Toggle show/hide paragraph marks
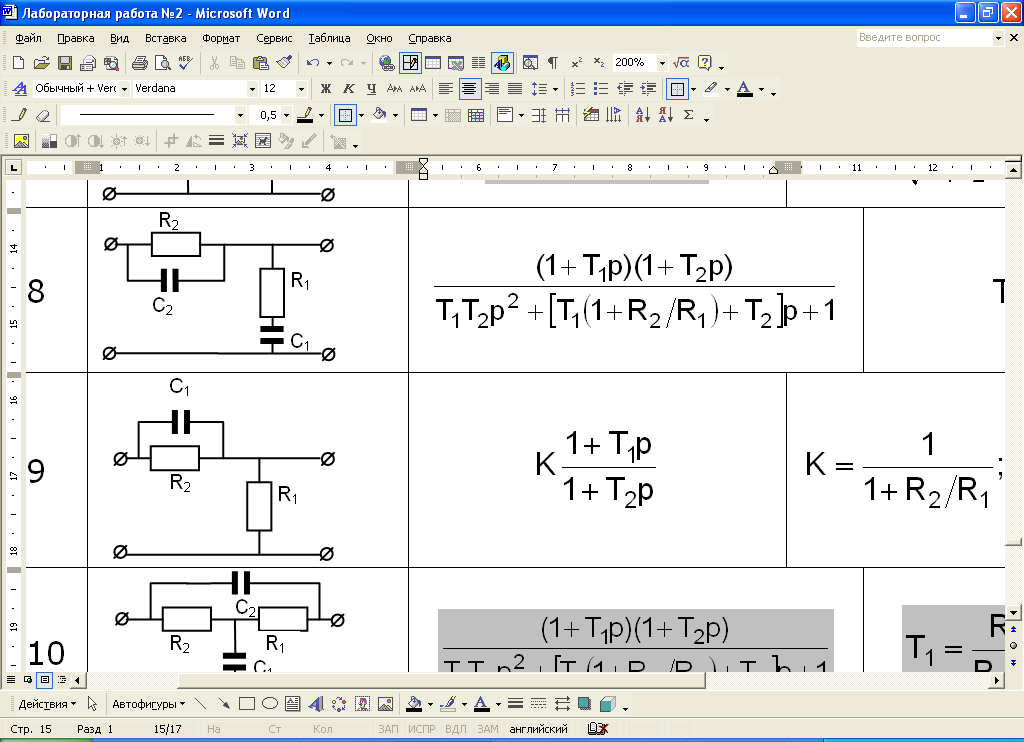 coord(552,63)
